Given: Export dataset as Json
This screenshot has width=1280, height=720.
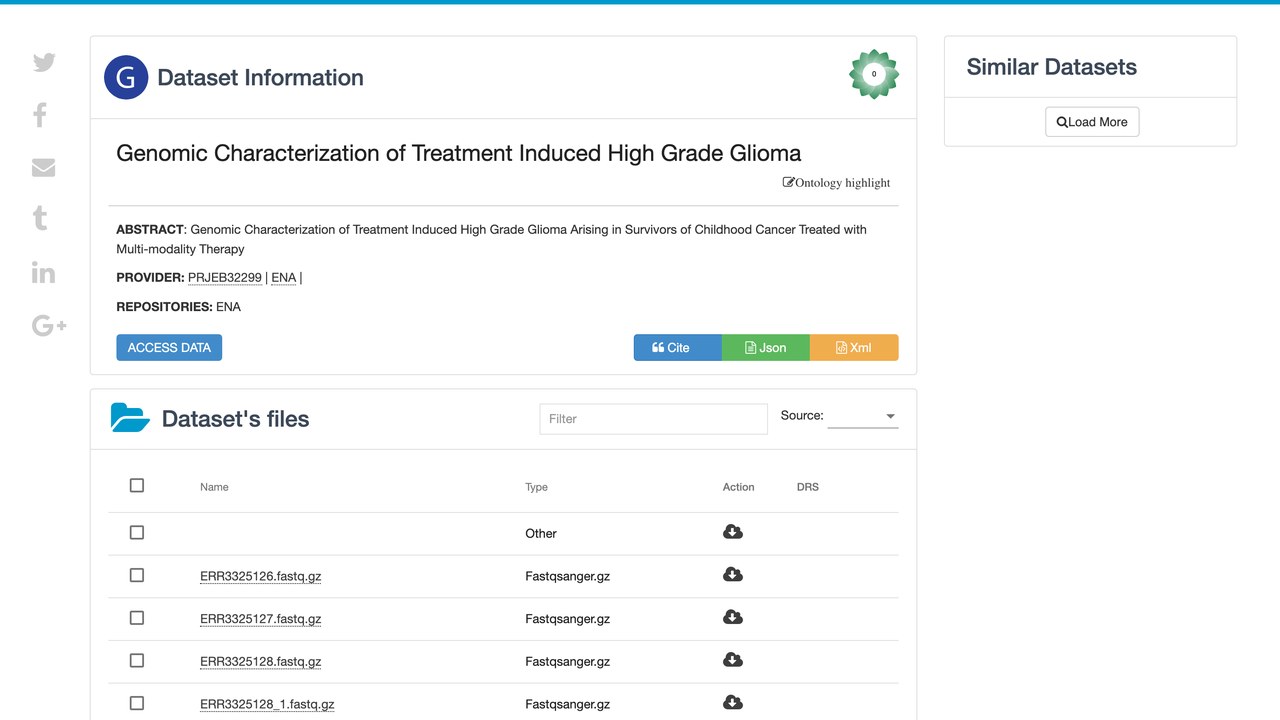Looking at the screenshot, I should (765, 347).
